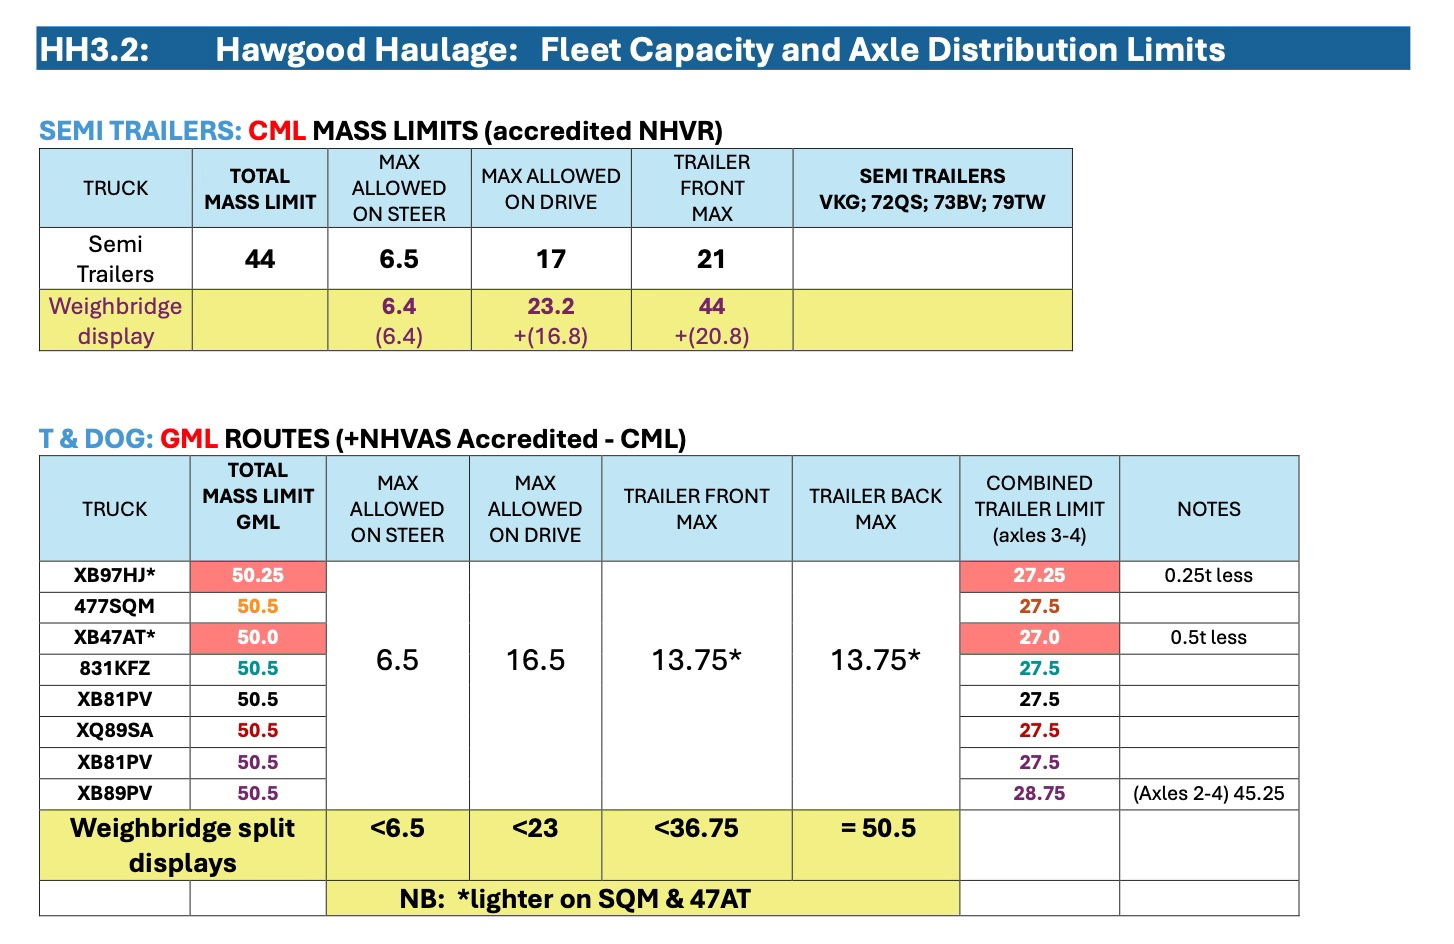This screenshot has width=1454, height=944.
Task: Select the TOTAL MASS LIMIT GML header
Action: [x=258, y=509]
